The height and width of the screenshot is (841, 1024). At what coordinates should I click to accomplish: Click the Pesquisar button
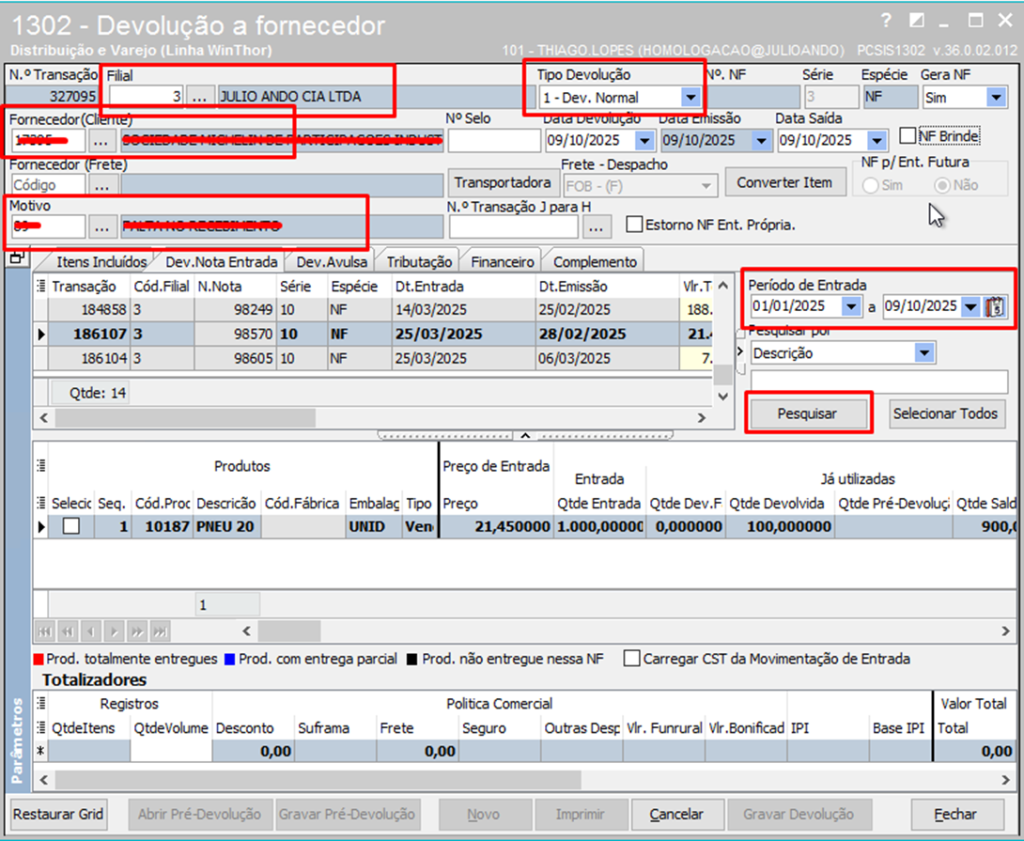pos(807,413)
